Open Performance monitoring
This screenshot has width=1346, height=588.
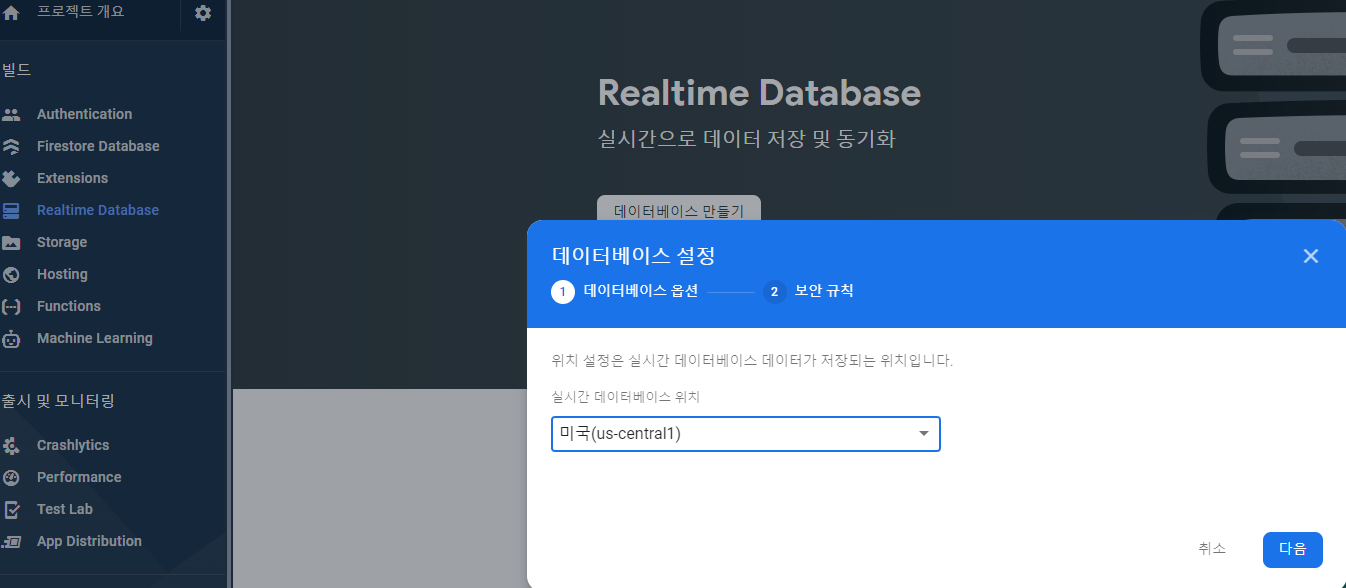pos(79,477)
